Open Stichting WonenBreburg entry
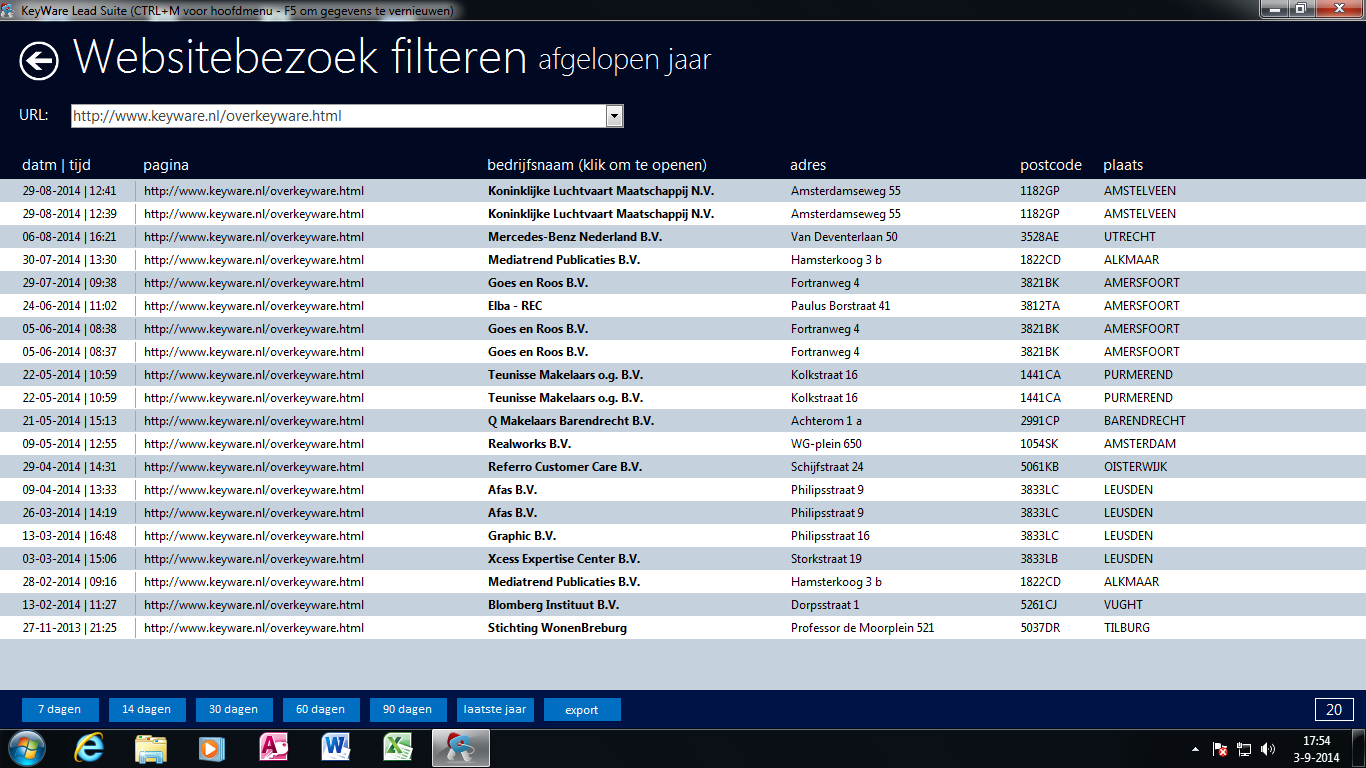1366x768 pixels. pyautogui.click(x=557, y=628)
